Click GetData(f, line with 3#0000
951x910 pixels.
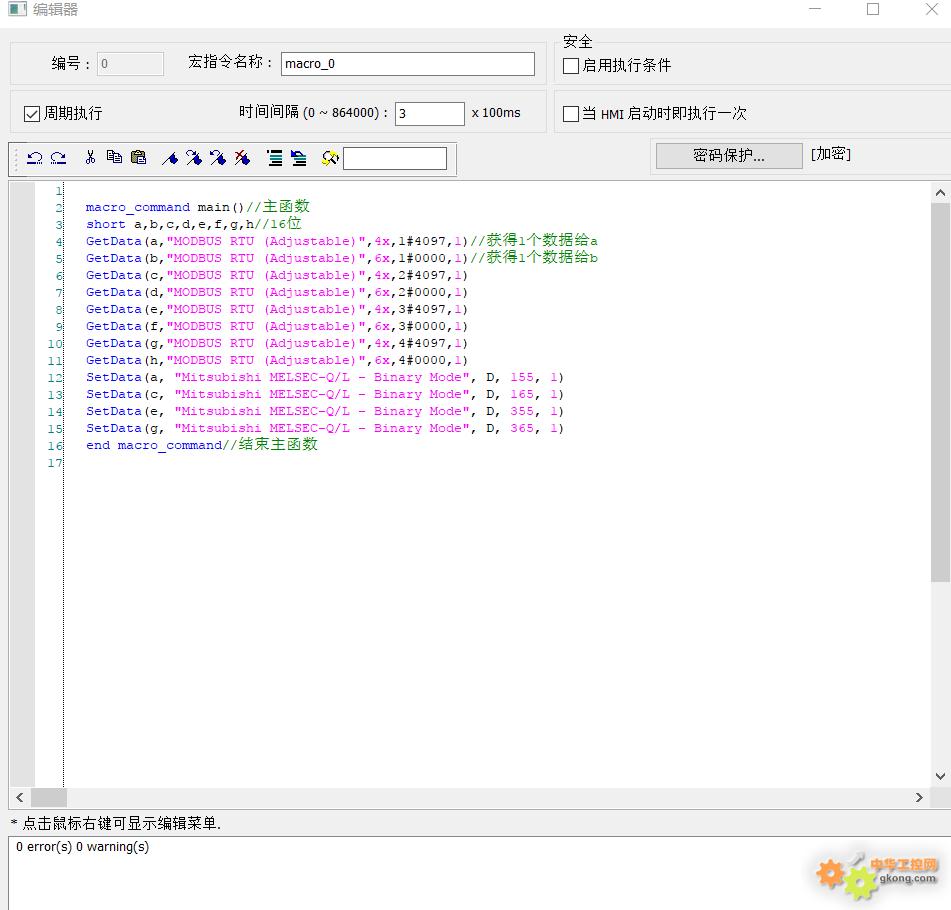click(x=277, y=326)
